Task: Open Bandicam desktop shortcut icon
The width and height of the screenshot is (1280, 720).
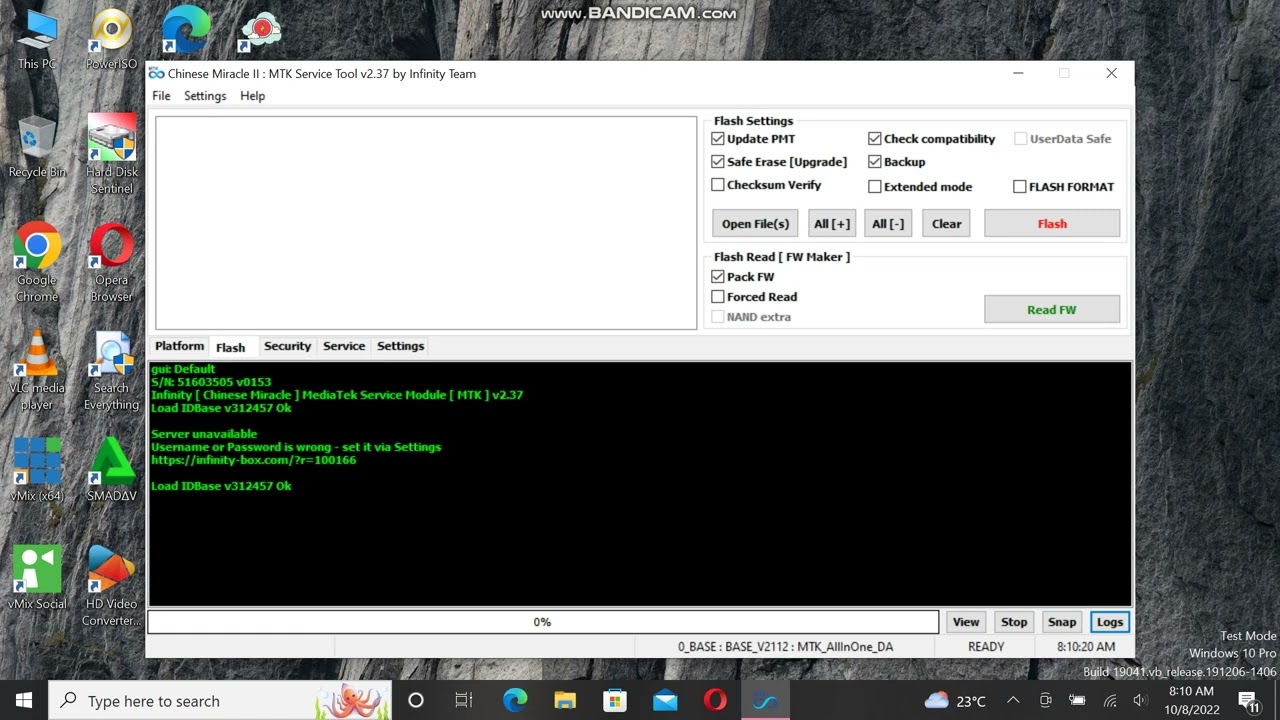Action: pyautogui.click(x=260, y=30)
